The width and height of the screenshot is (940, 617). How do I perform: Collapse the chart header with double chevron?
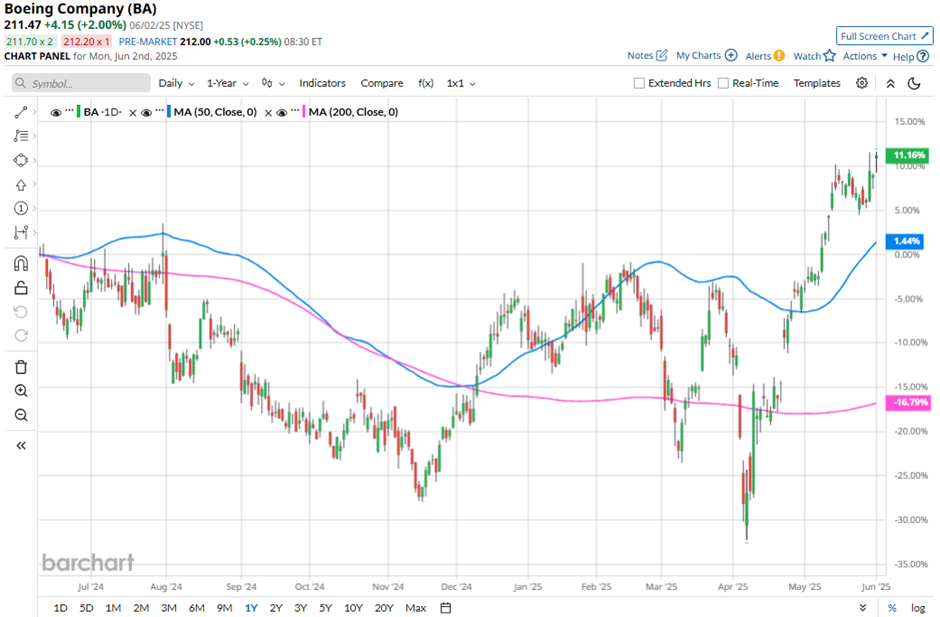click(x=890, y=83)
